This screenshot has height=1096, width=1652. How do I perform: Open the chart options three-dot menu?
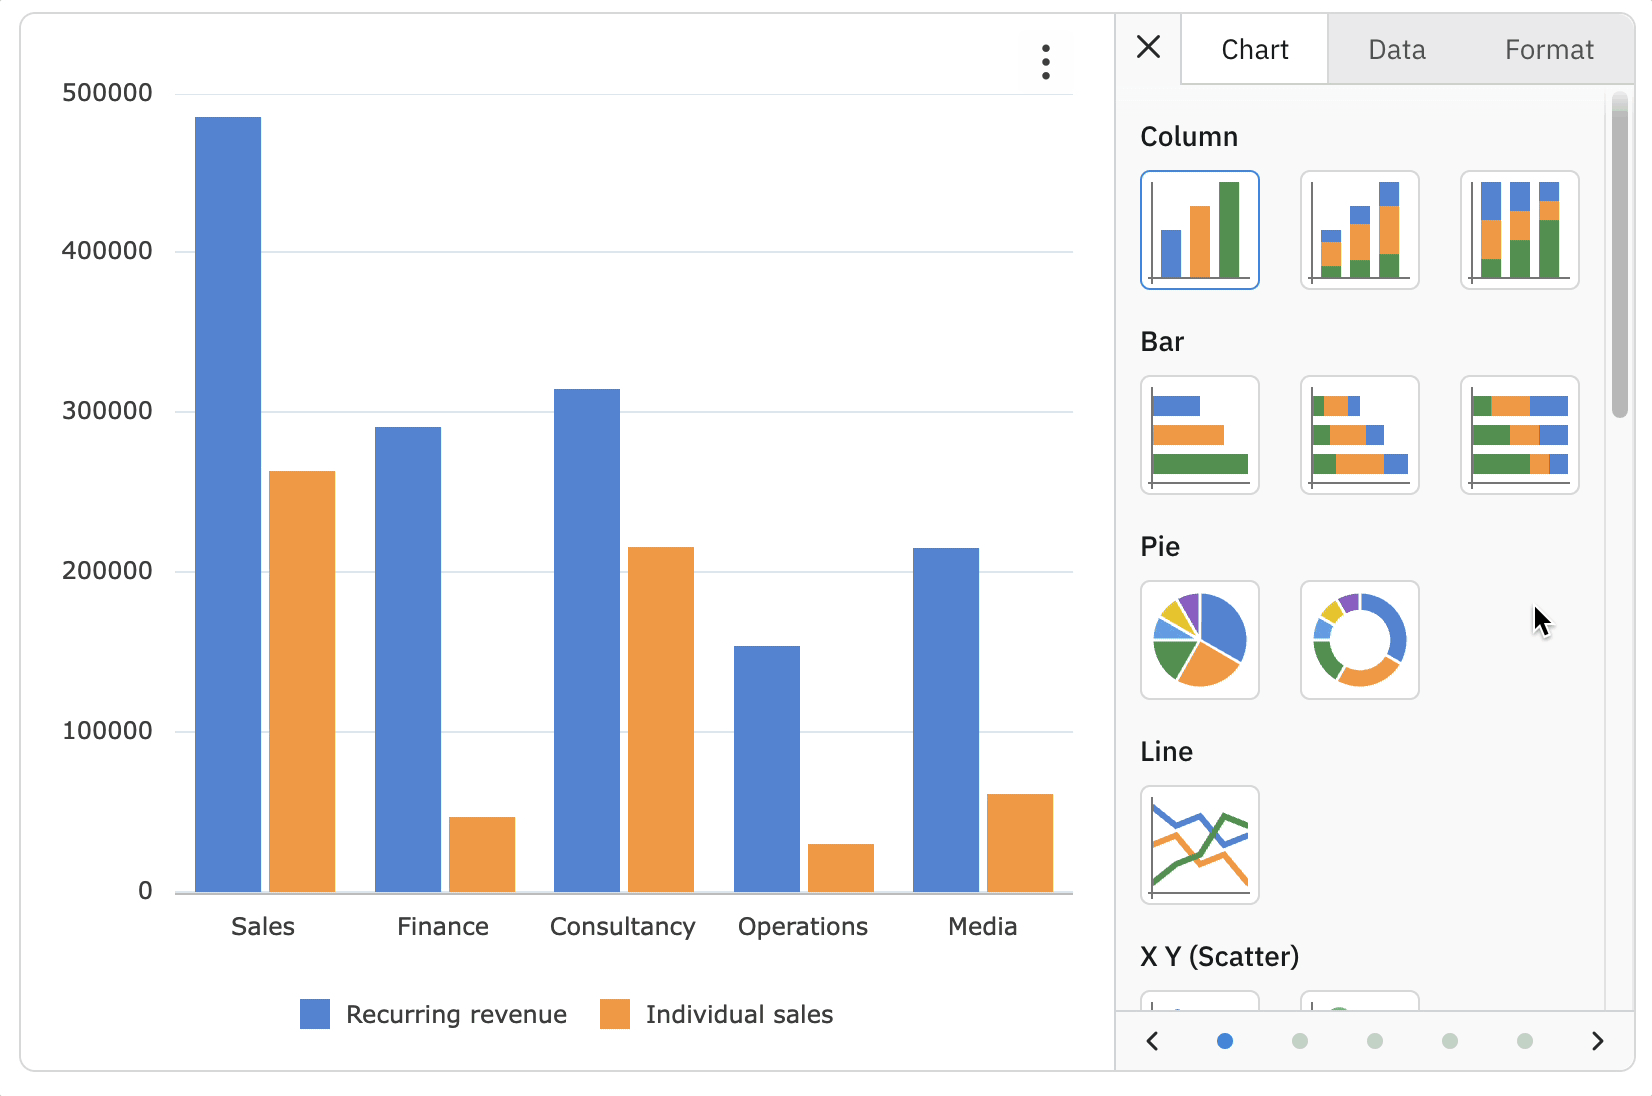[x=1044, y=62]
